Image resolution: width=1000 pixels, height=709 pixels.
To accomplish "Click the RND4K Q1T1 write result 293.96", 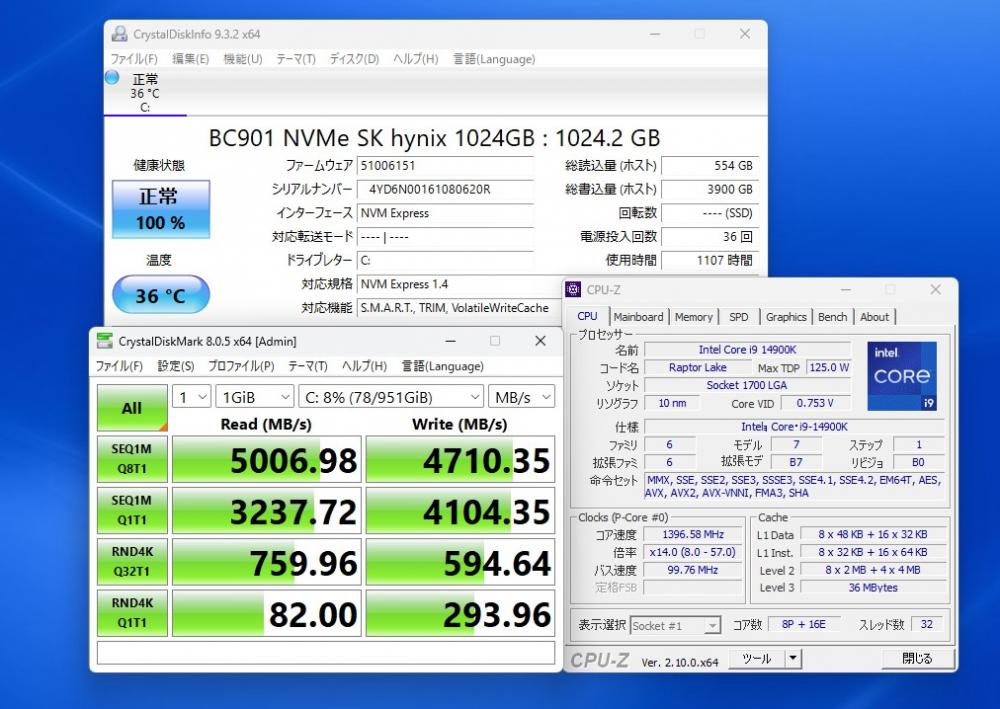I will (x=460, y=613).
